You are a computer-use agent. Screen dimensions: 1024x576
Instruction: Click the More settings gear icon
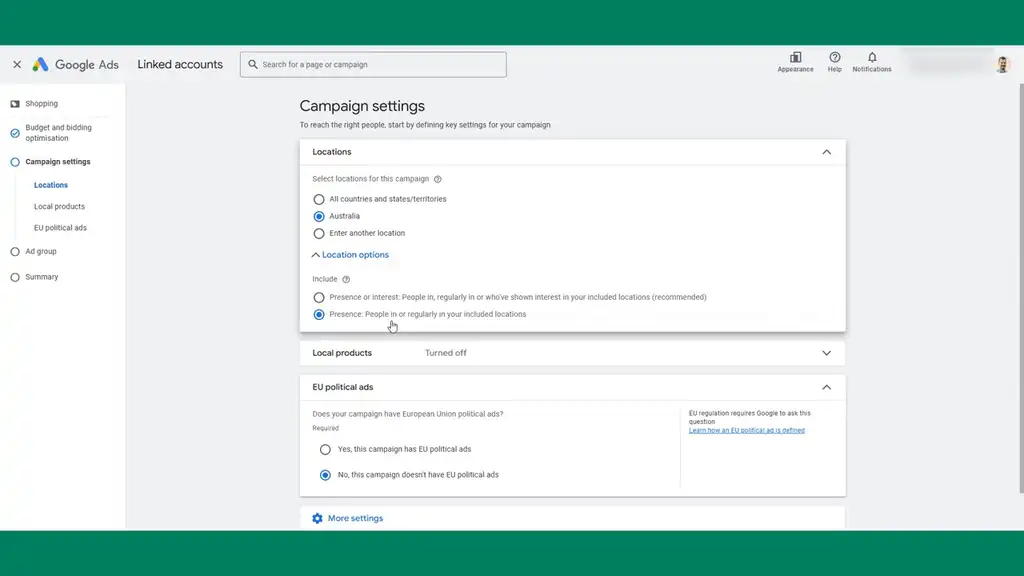coord(318,518)
